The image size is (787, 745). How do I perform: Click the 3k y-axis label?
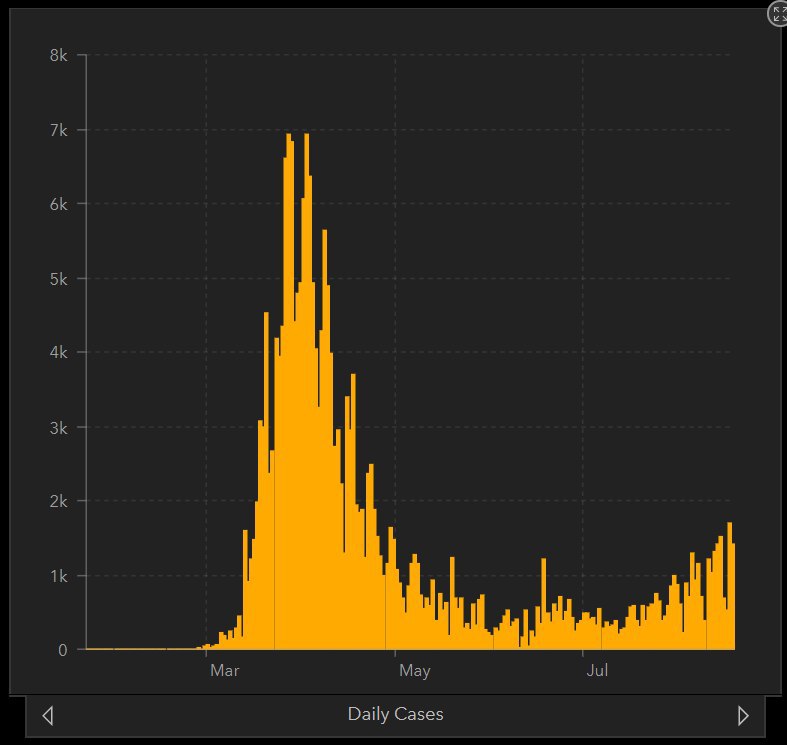(58, 428)
